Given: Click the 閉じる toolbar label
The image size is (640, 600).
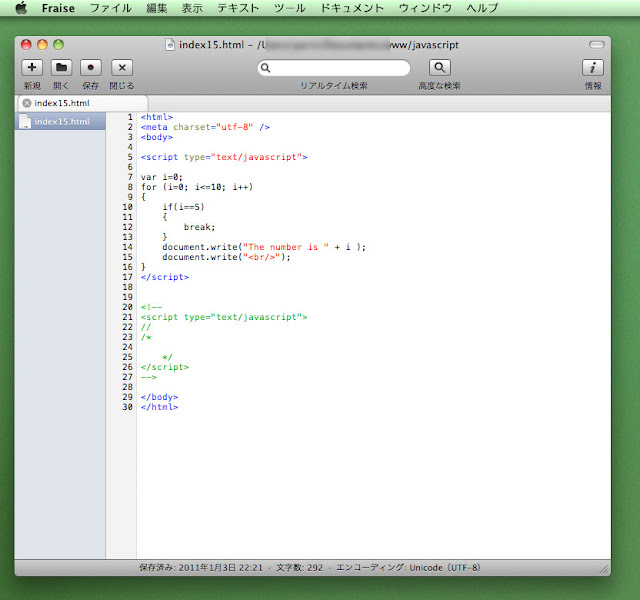Looking at the screenshot, I should (x=122, y=86).
